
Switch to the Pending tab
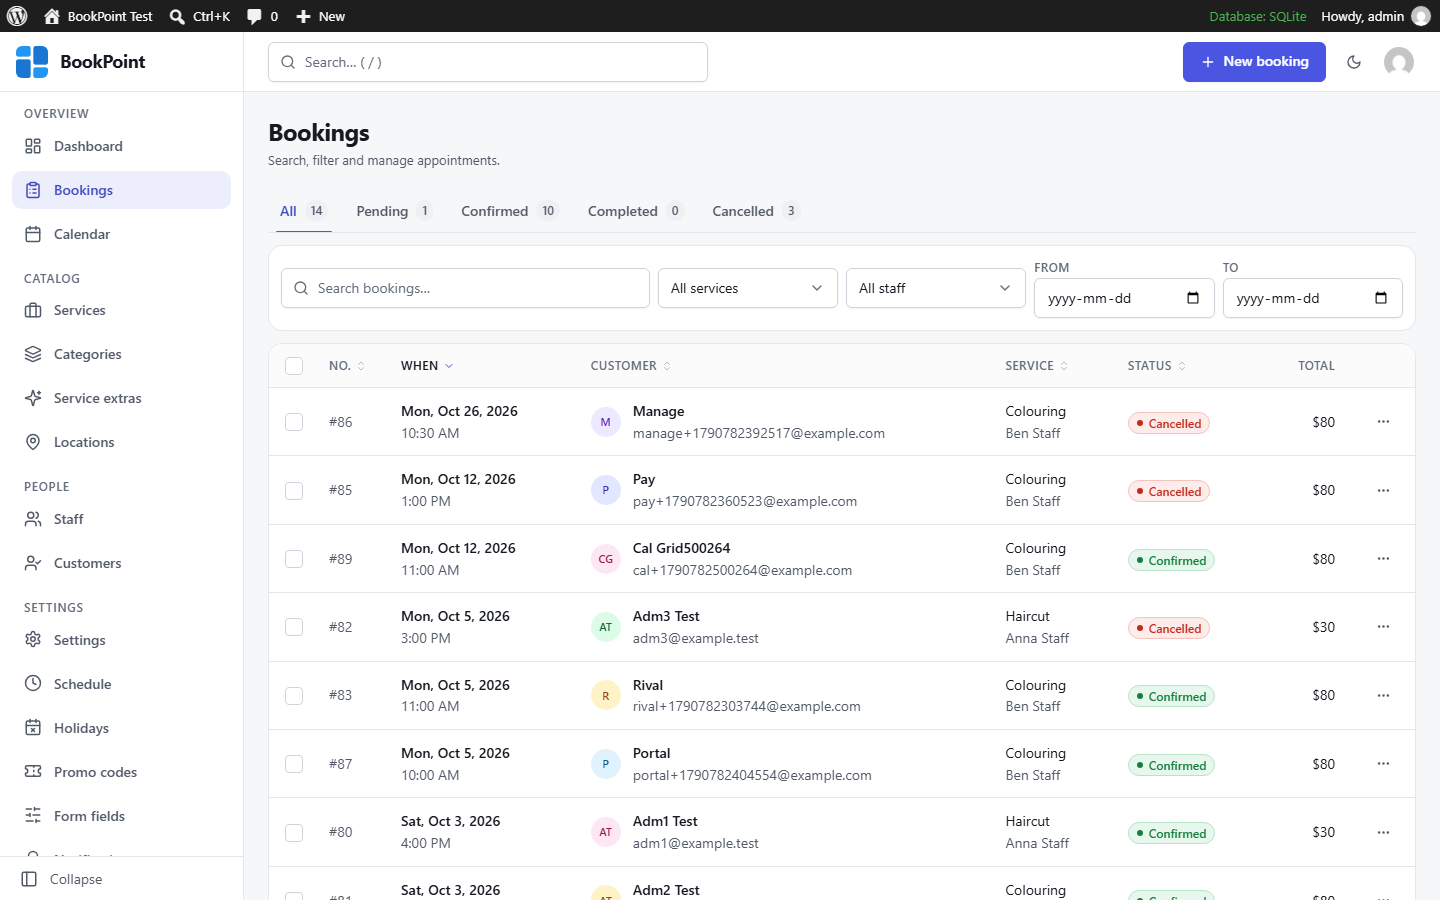[394, 211]
